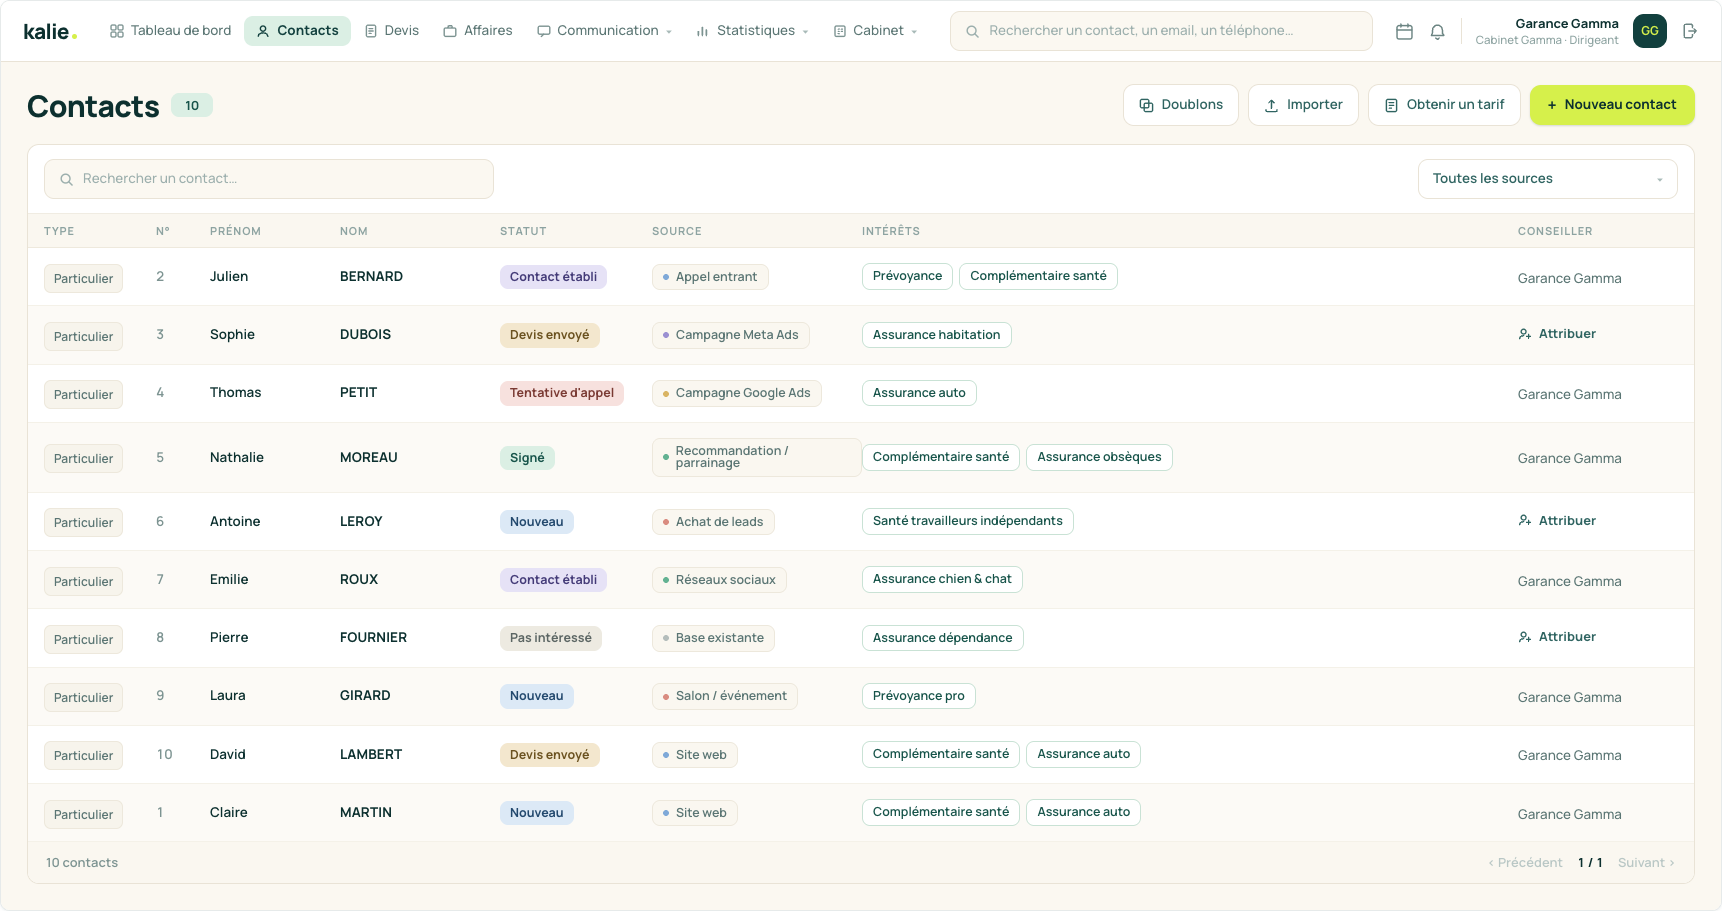Click the magnifier icon in the contact search field
The height and width of the screenshot is (911, 1722).
pyautogui.click(x=67, y=179)
